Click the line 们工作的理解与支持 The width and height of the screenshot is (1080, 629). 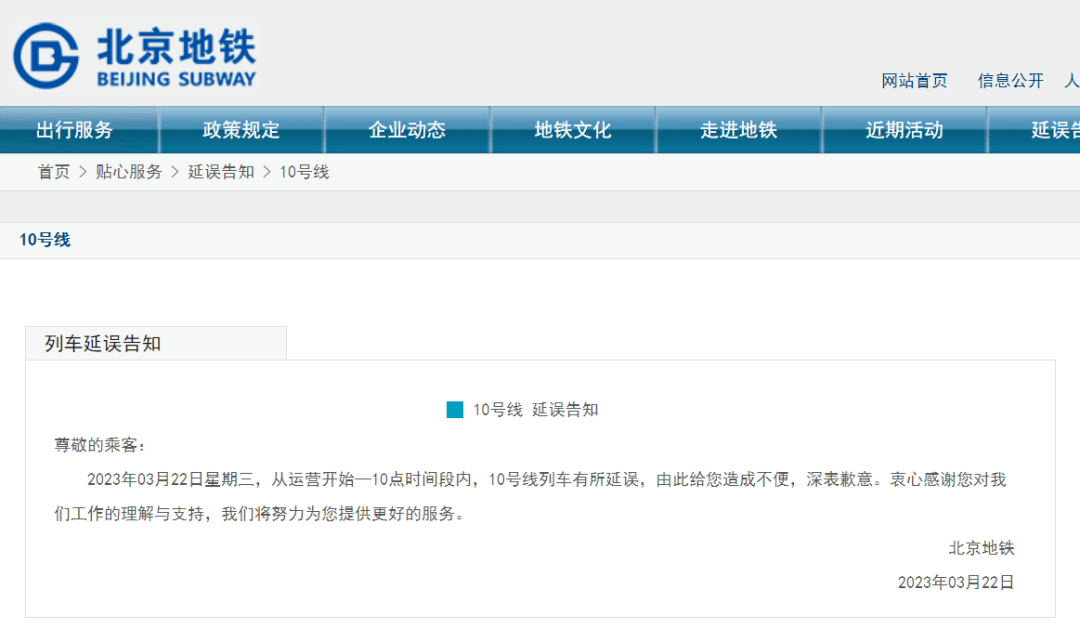(x=260, y=514)
